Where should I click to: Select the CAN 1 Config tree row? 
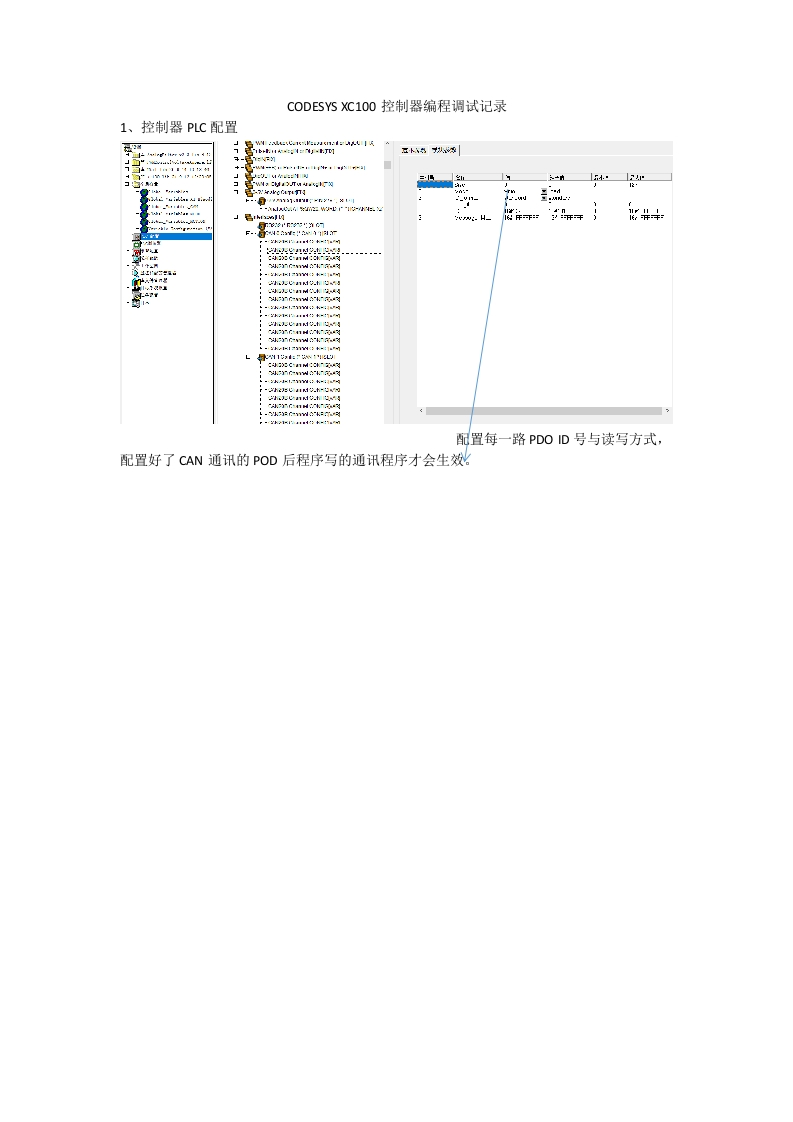[296, 357]
